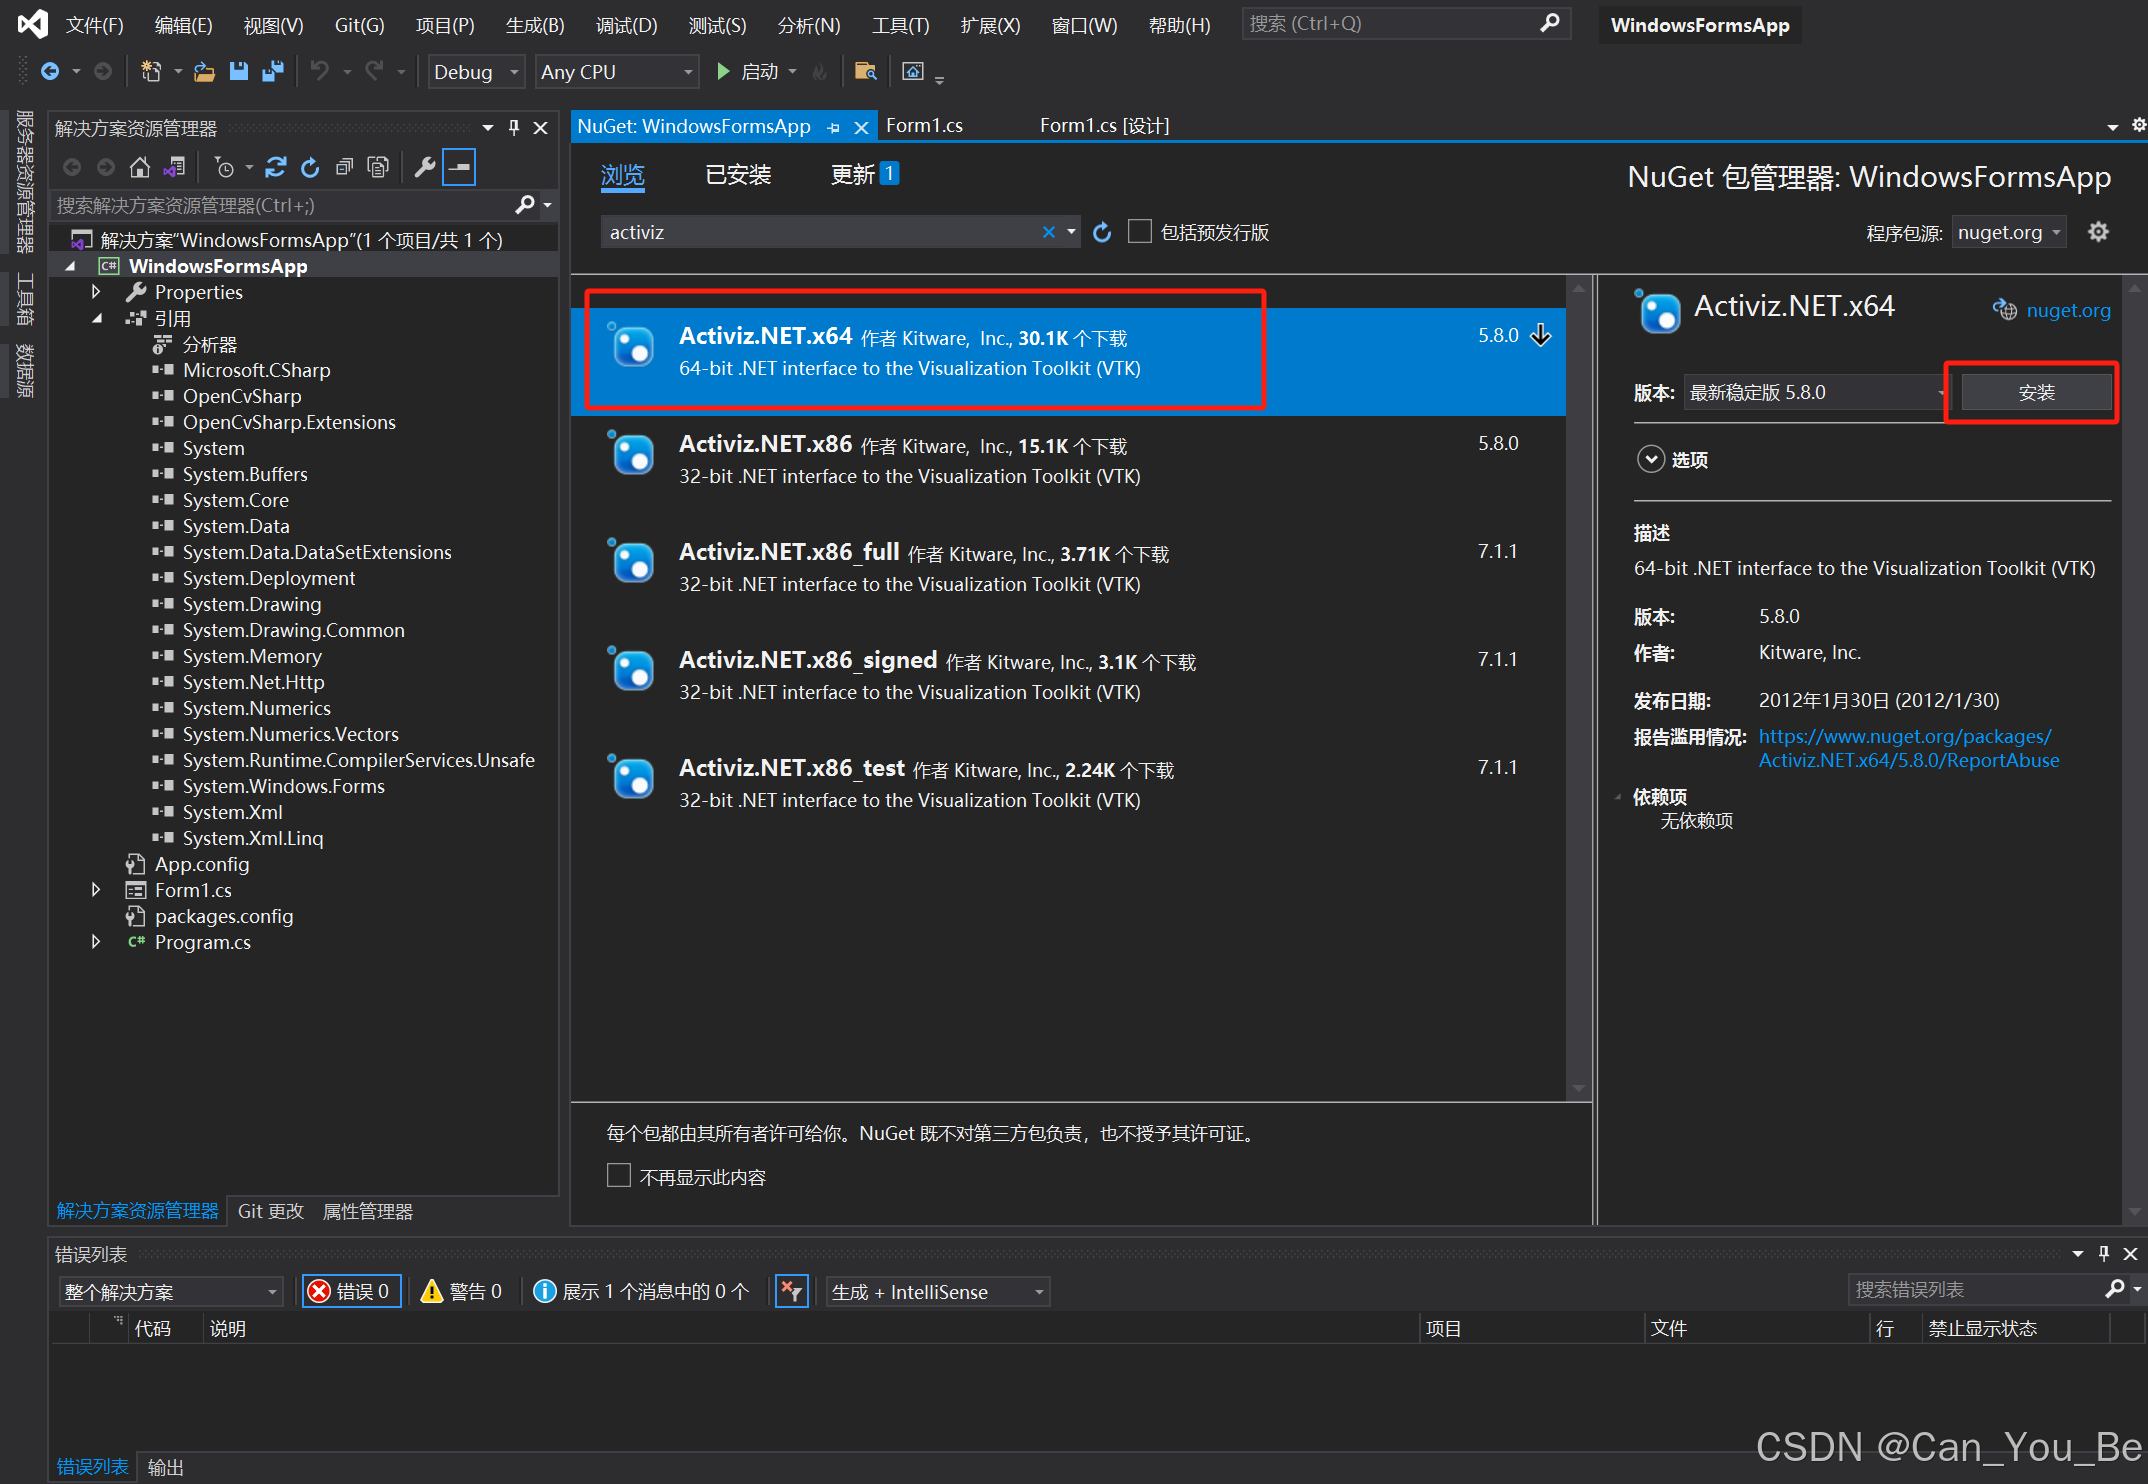This screenshot has width=2148, height=1484.
Task: Switch to the Installed packages tab
Action: (738, 175)
